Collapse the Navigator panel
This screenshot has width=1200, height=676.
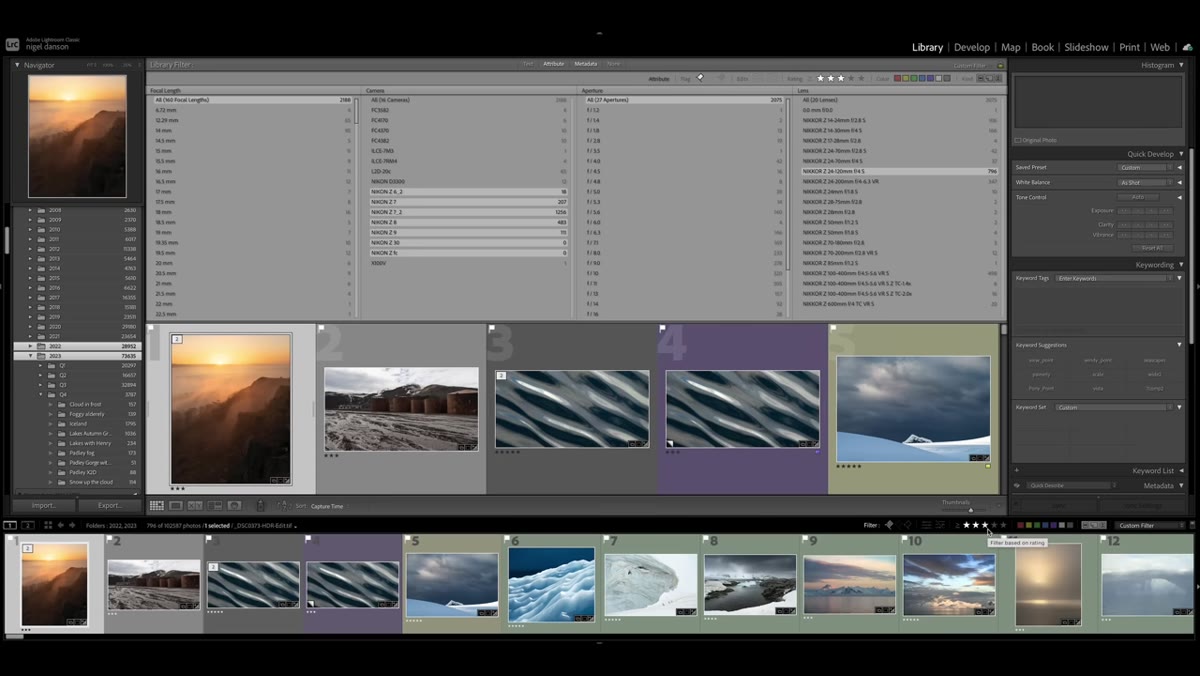coord(17,65)
